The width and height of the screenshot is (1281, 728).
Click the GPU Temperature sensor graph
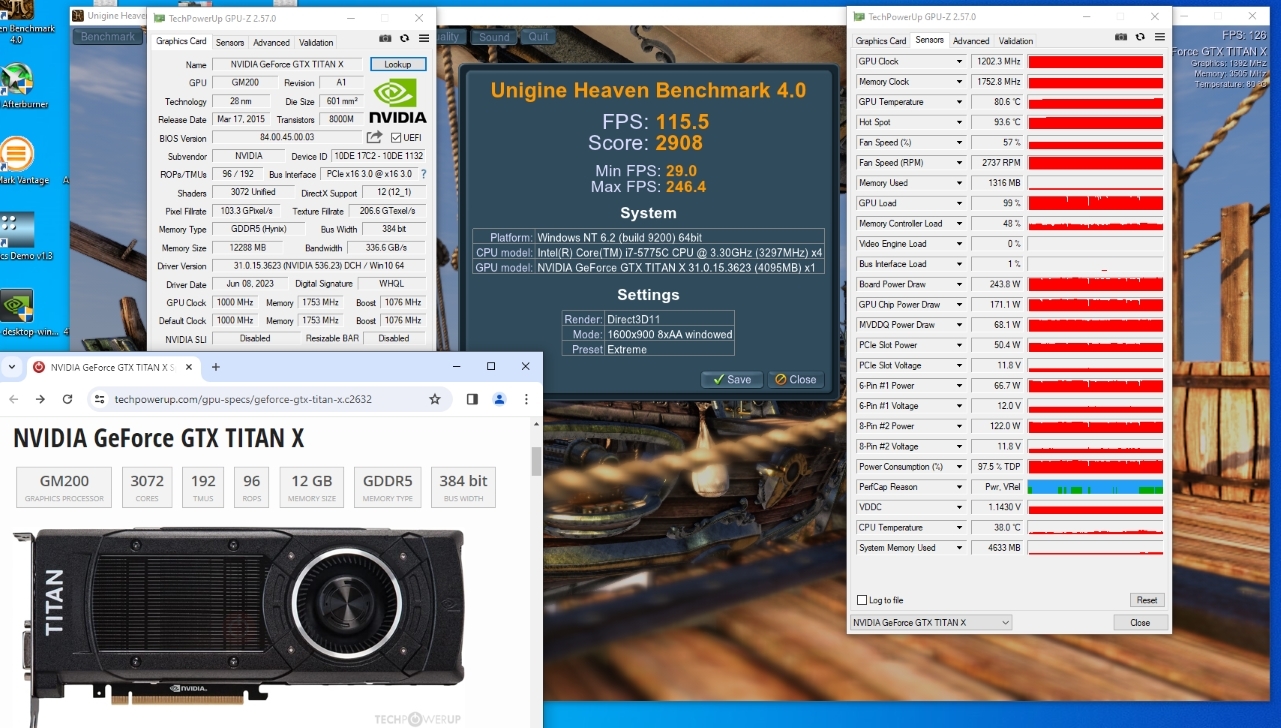[x=1095, y=102]
